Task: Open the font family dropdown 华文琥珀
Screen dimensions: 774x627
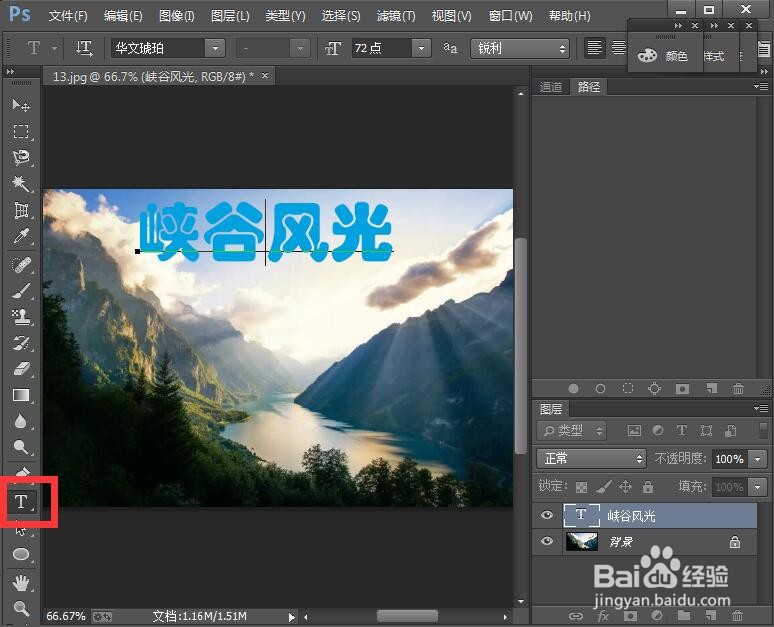Action: click(x=215, y=48)
